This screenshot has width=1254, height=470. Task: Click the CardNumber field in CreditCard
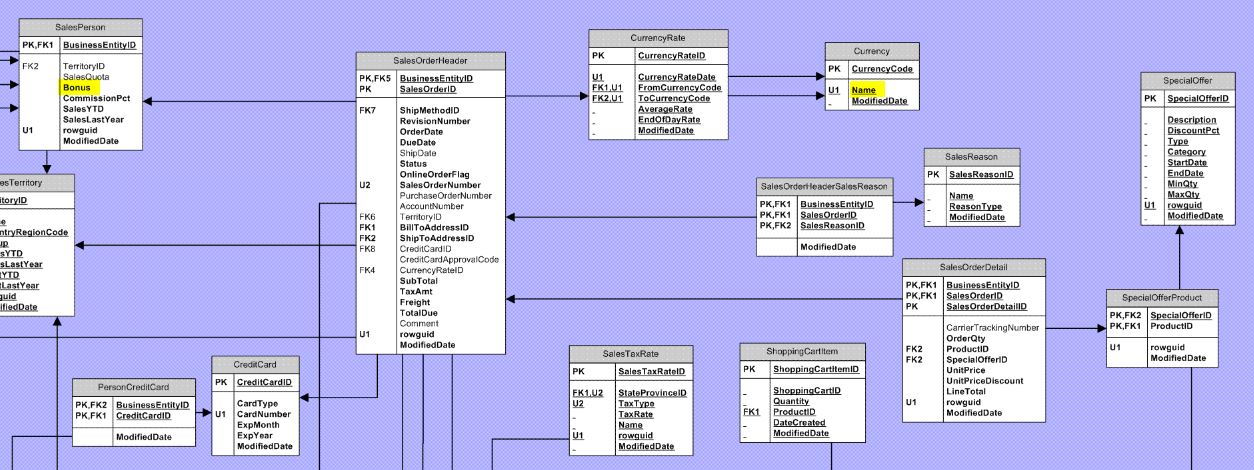(263, 413)
